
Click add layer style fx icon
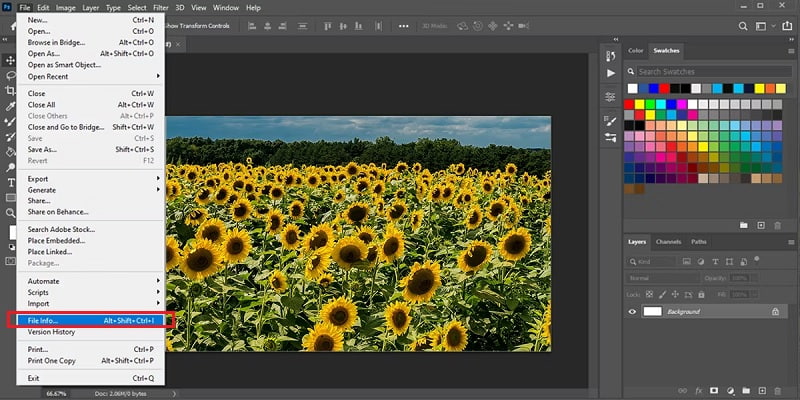point(698,391)
